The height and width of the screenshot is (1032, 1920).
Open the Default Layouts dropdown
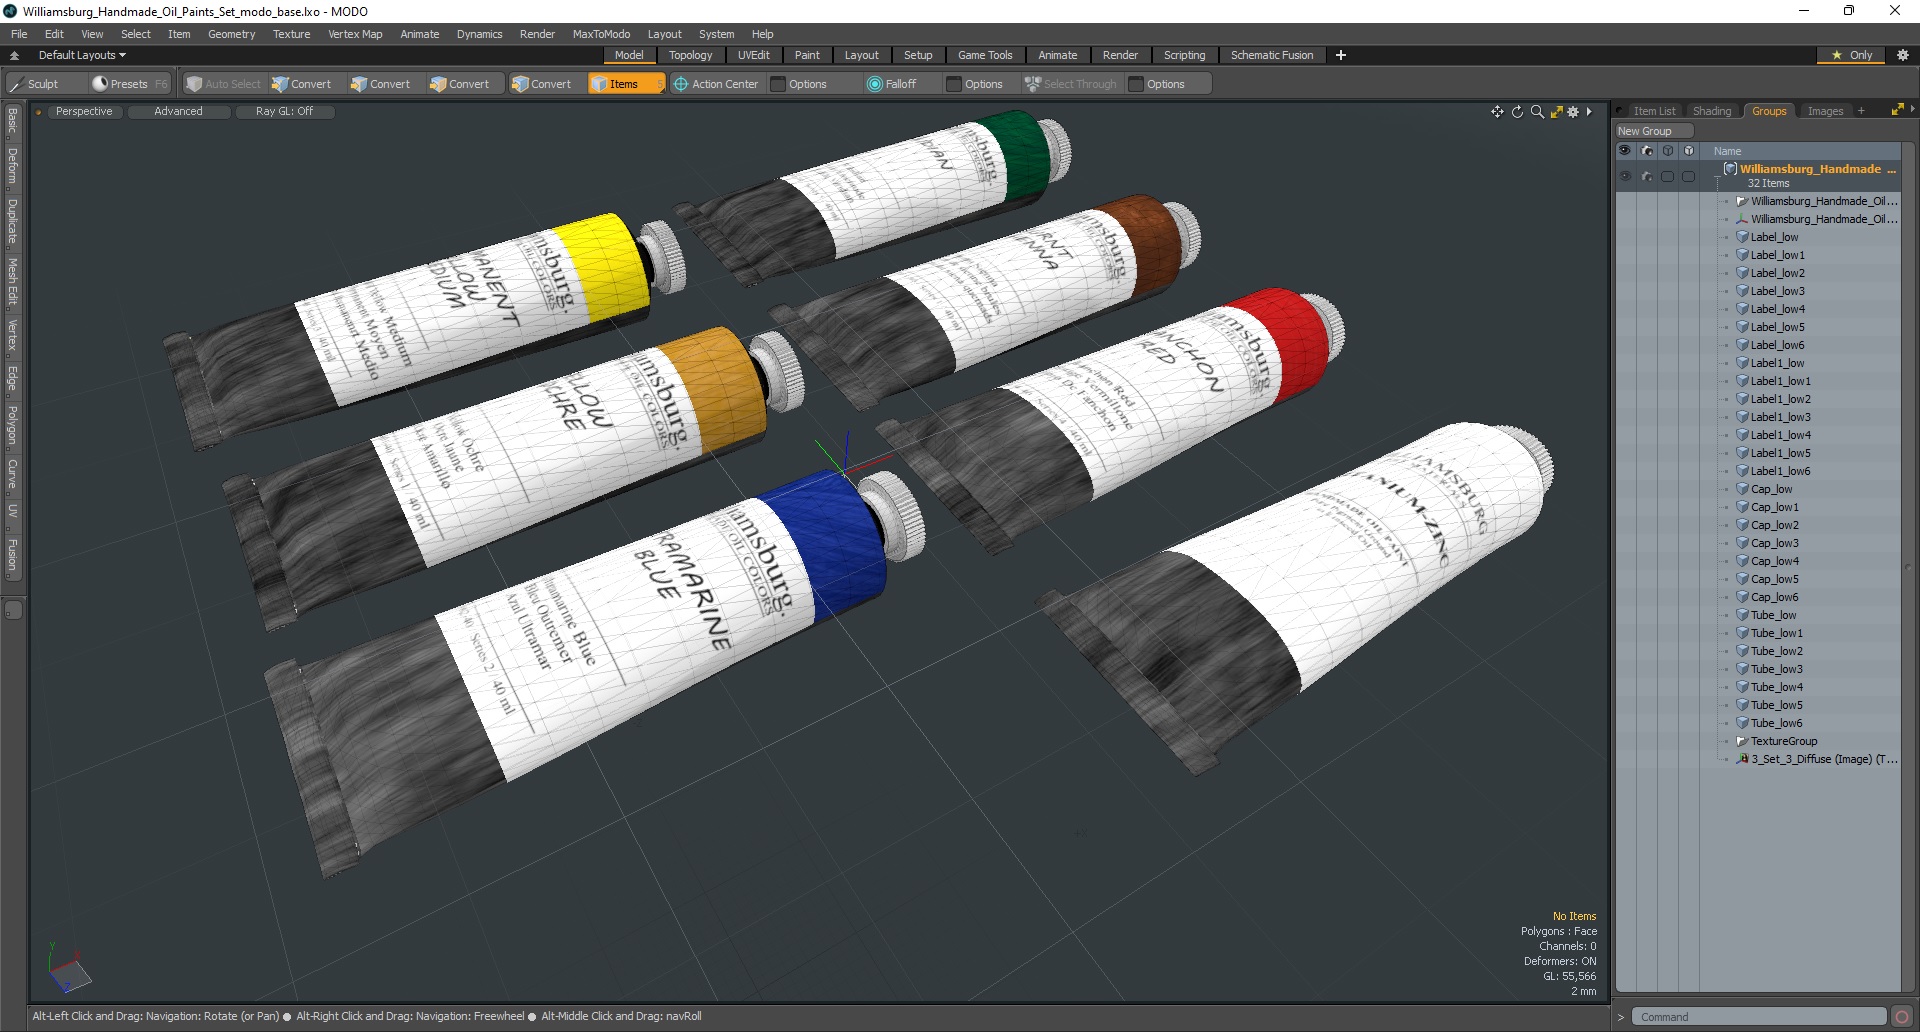point(82,55)
